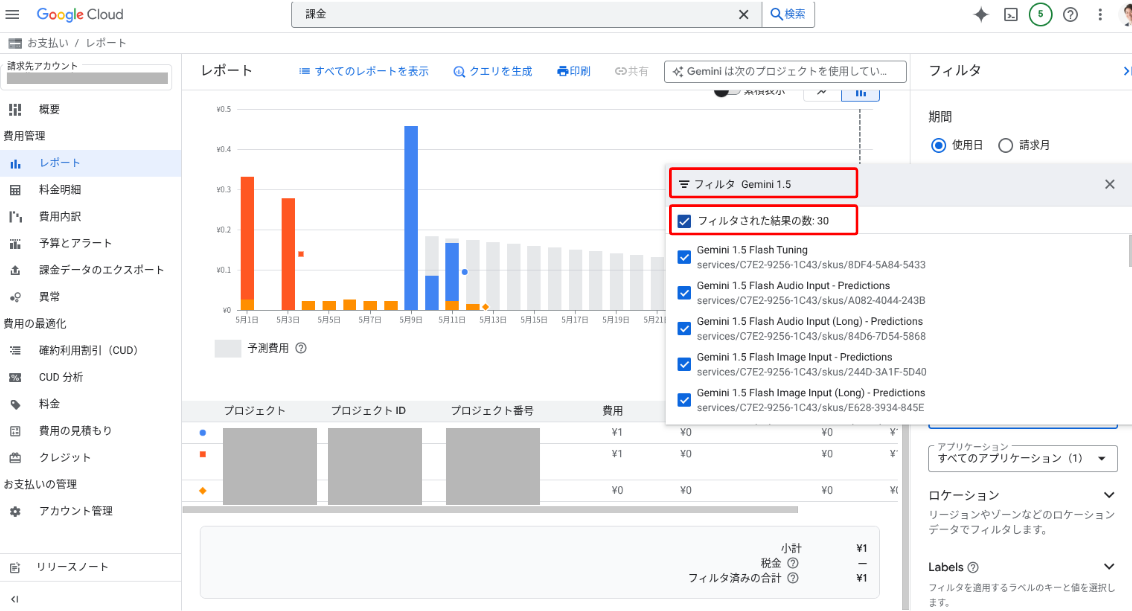Click the お支払い breadcrumb link
Image resolution: width=1132 pixels, height=611 pixels.
point(48,43)
